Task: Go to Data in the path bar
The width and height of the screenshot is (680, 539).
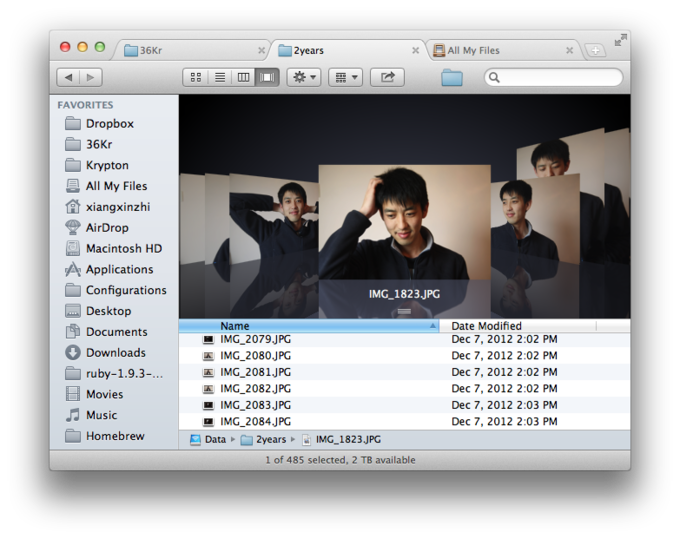Action: coord(208,440)
